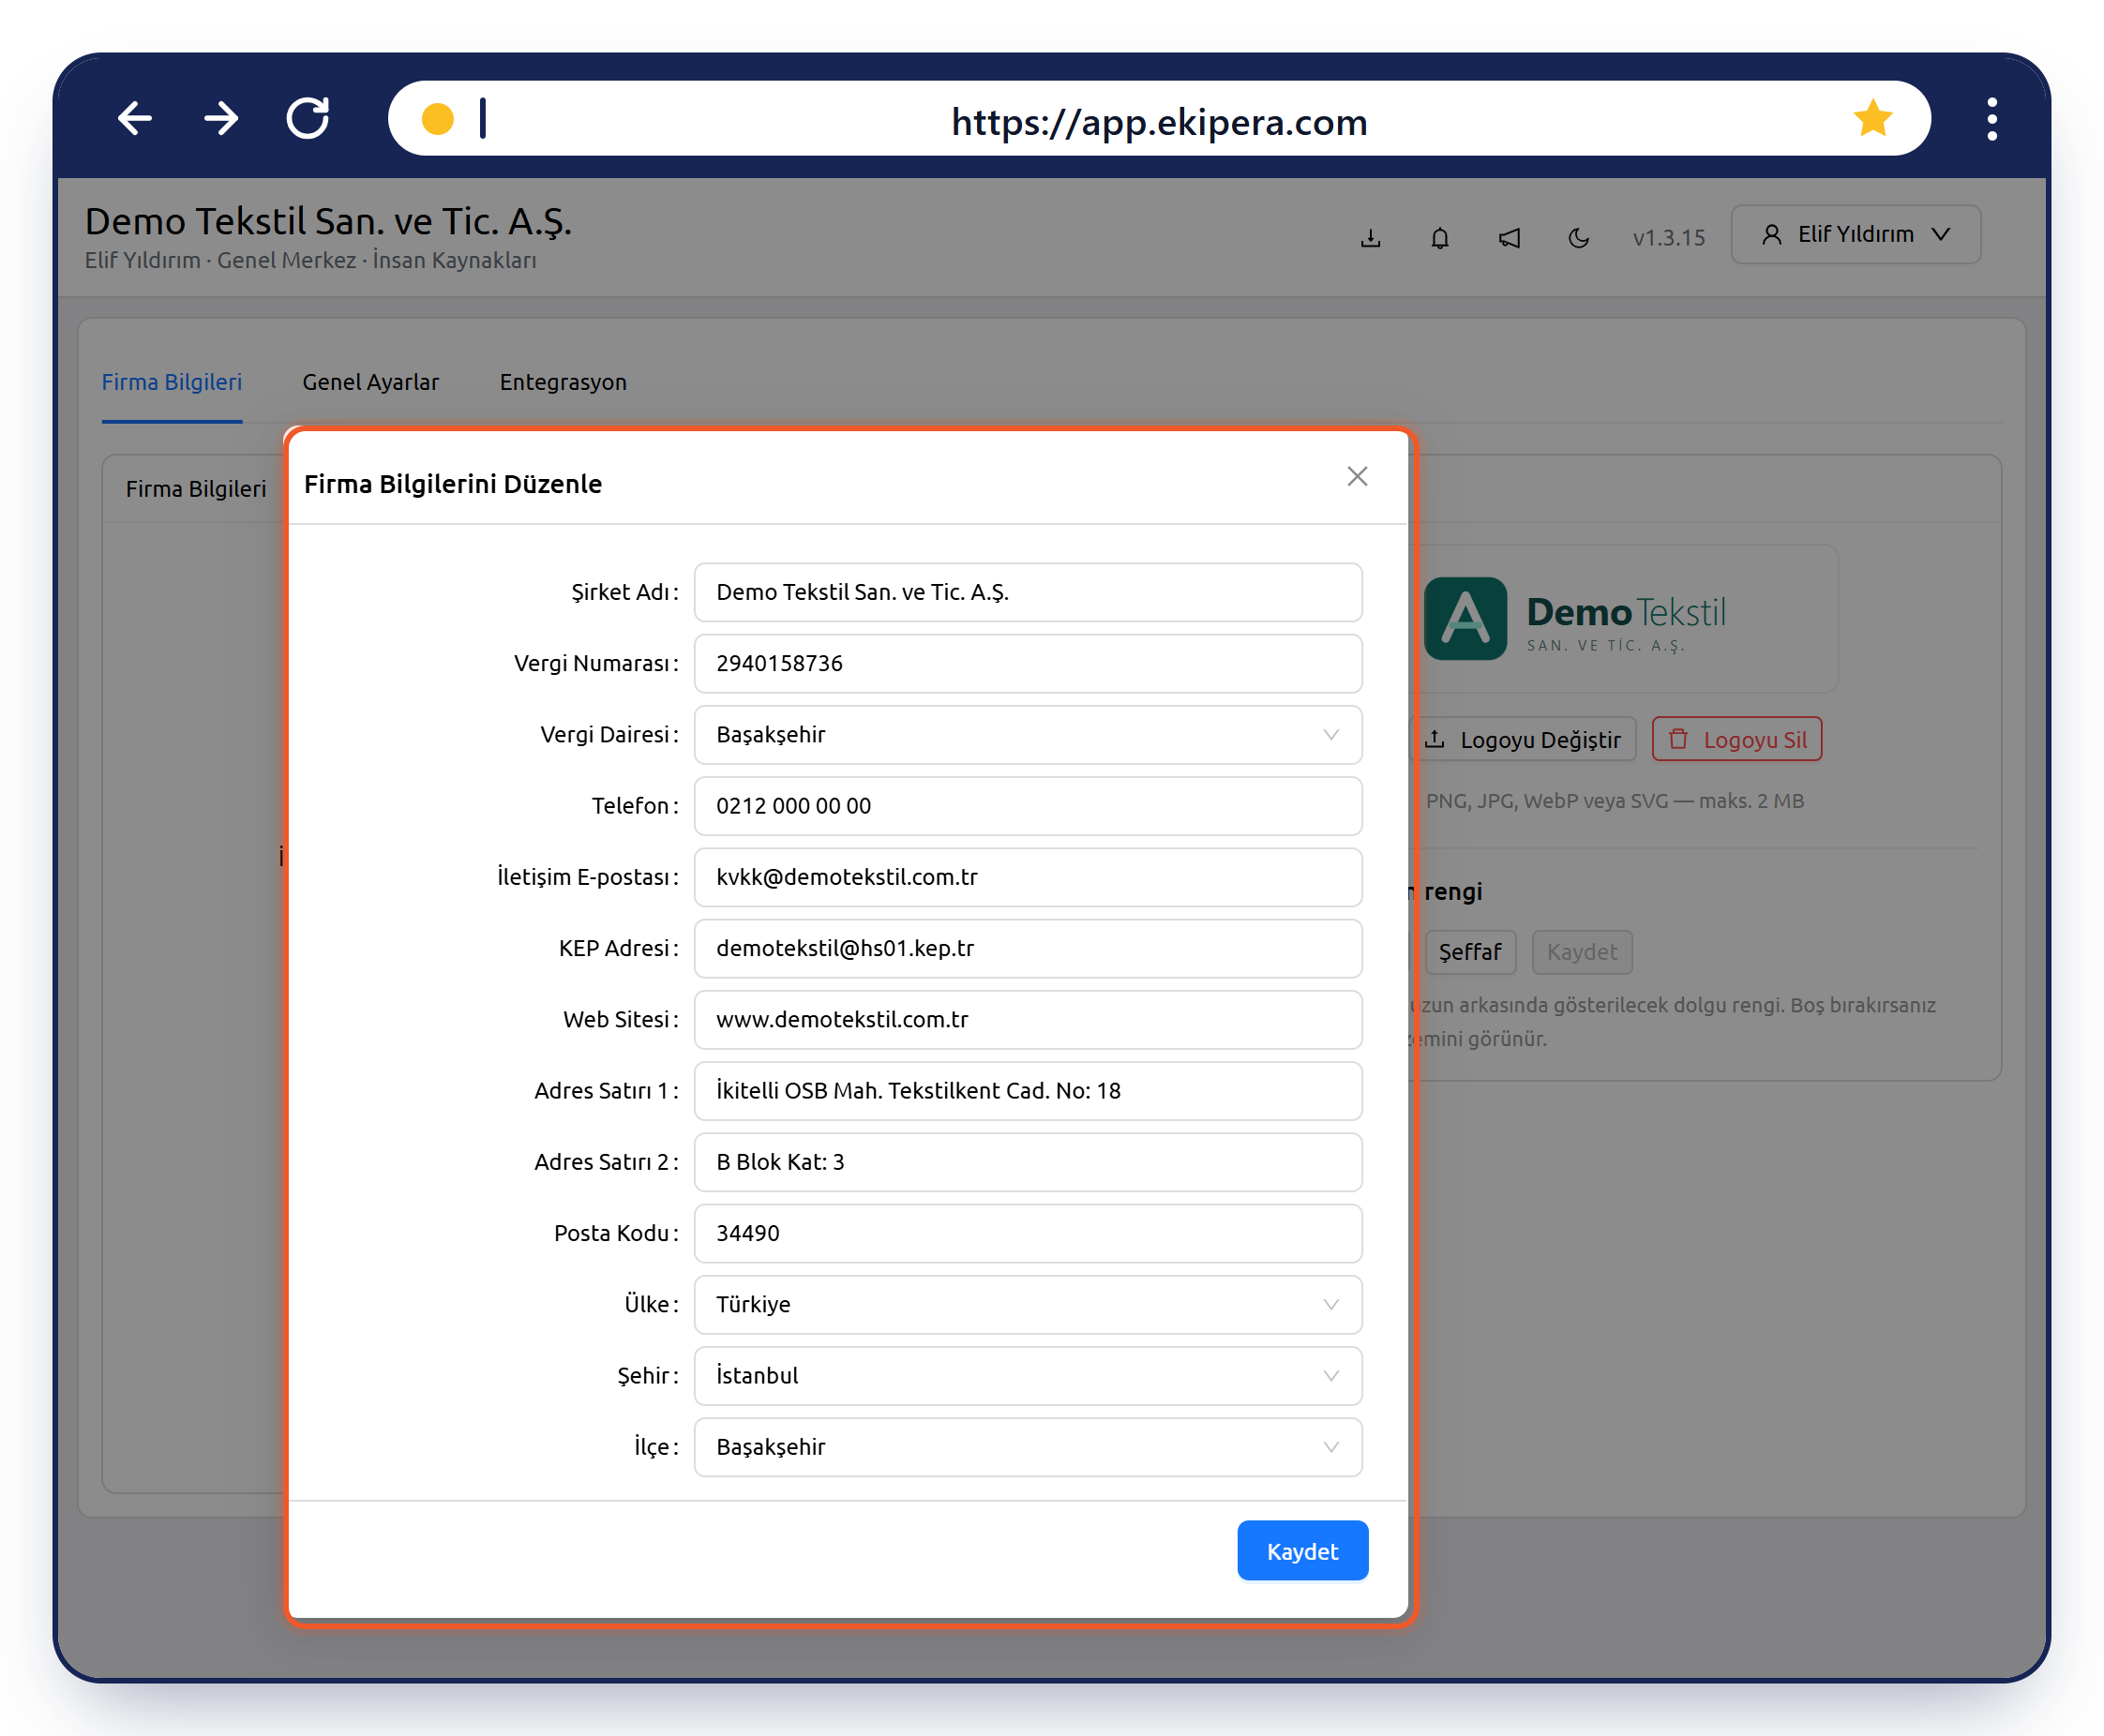Switch to the Firma Bilgileri tab

click(x=172, y=382)
